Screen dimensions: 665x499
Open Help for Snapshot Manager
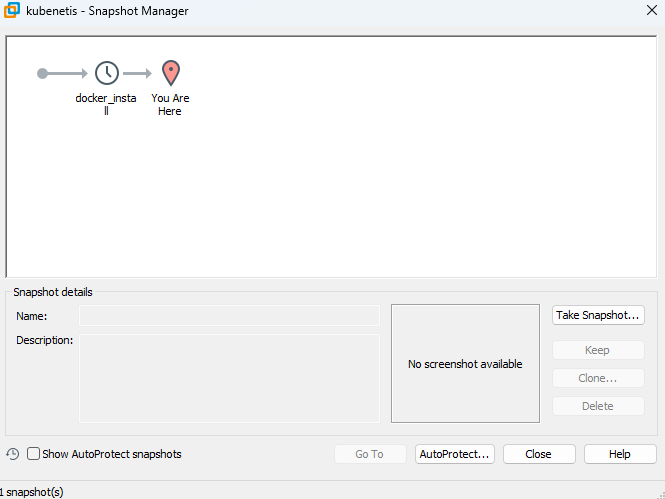620,454
